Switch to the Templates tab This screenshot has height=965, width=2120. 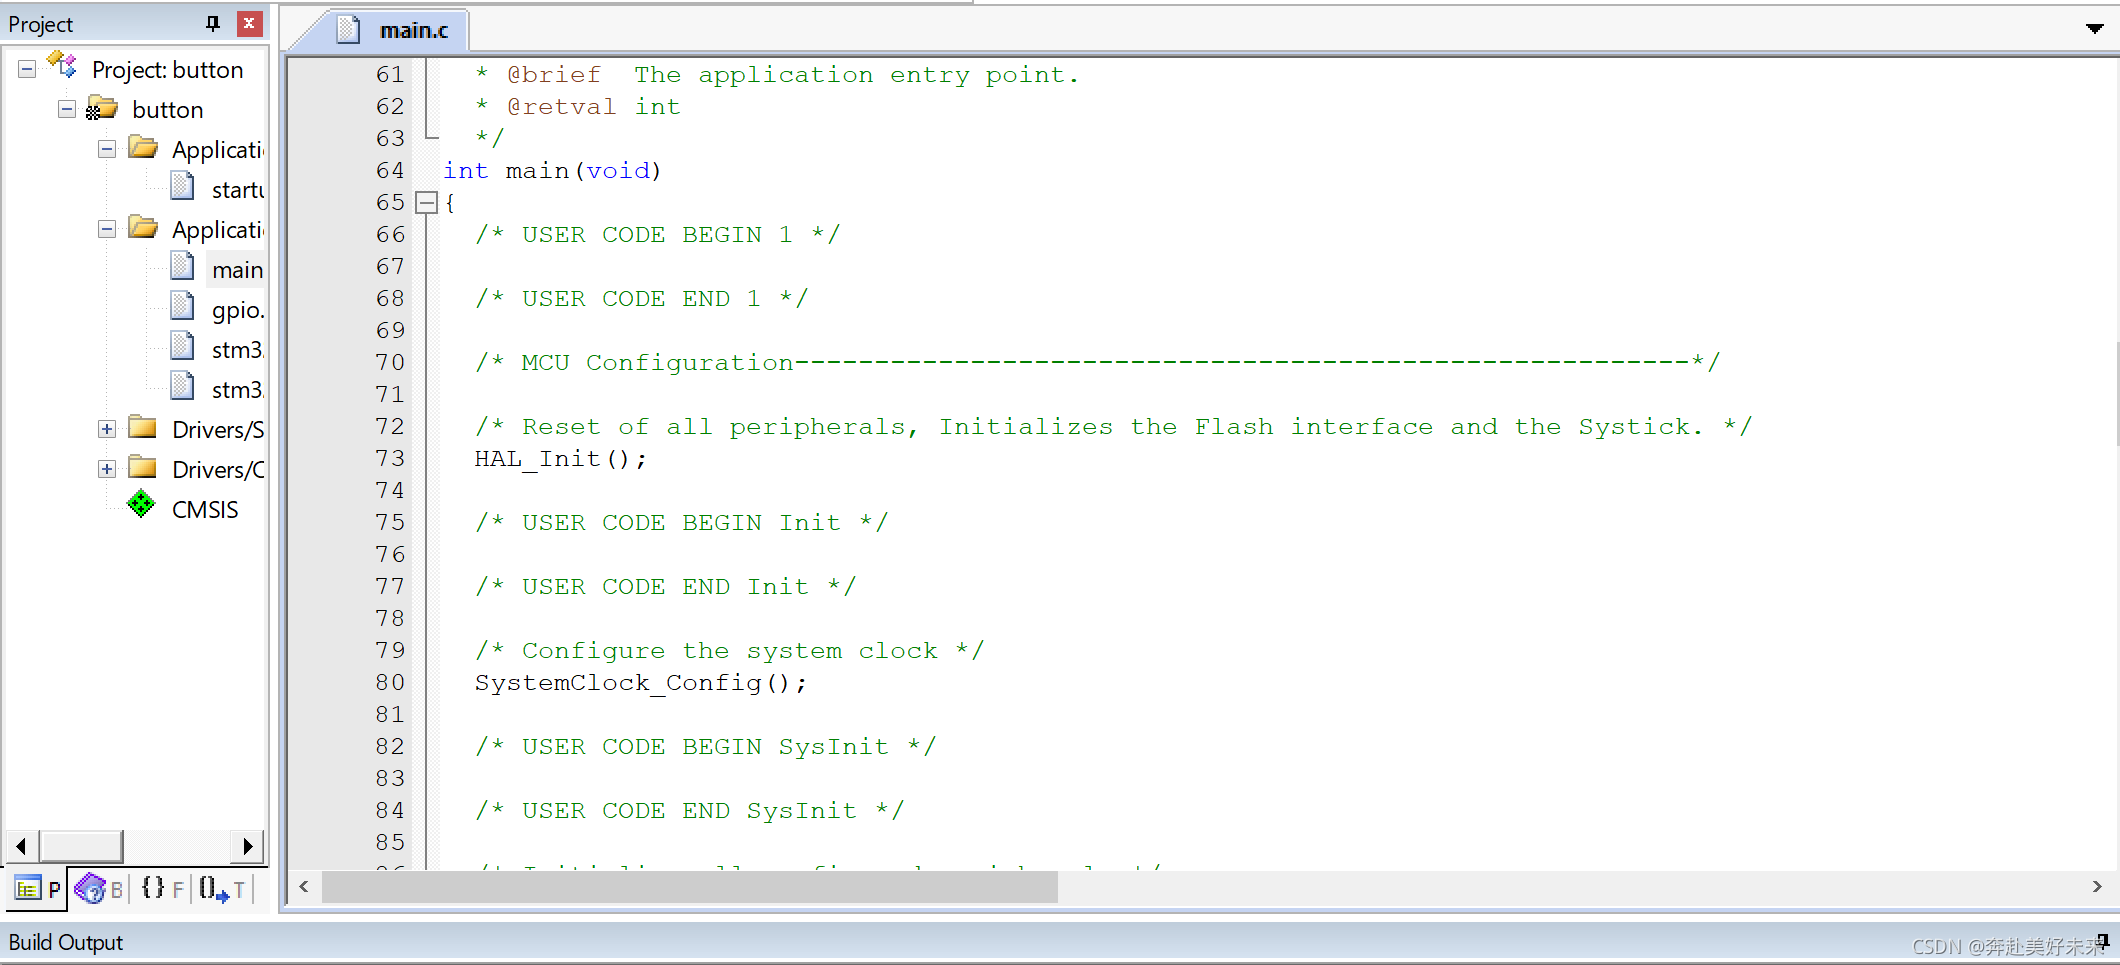pyautogui.click(x=222, y=888)
